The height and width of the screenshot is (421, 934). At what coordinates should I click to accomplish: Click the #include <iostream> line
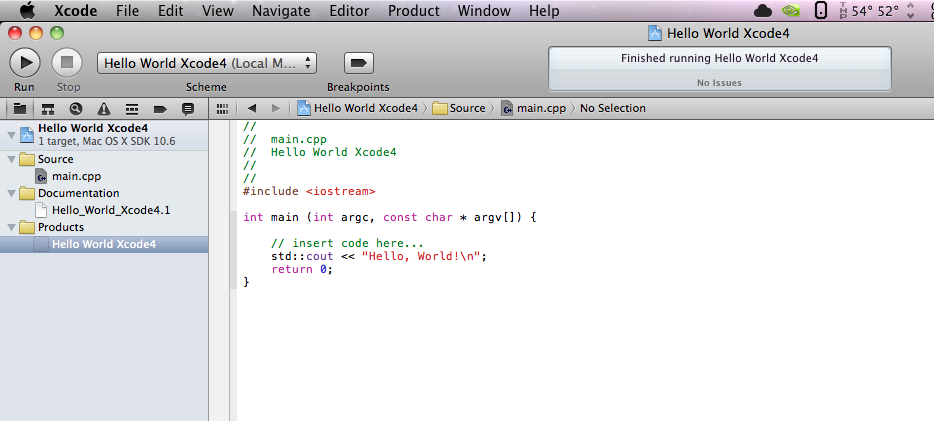coord(309,191)
